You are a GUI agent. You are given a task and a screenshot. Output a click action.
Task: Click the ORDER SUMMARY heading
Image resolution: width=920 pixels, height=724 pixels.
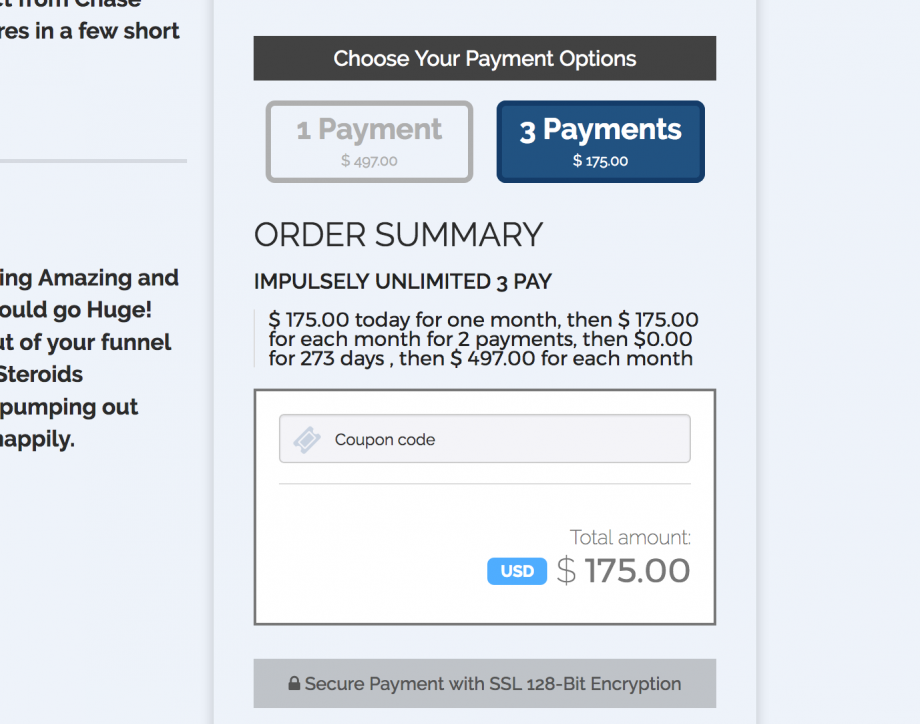[398, 234]
